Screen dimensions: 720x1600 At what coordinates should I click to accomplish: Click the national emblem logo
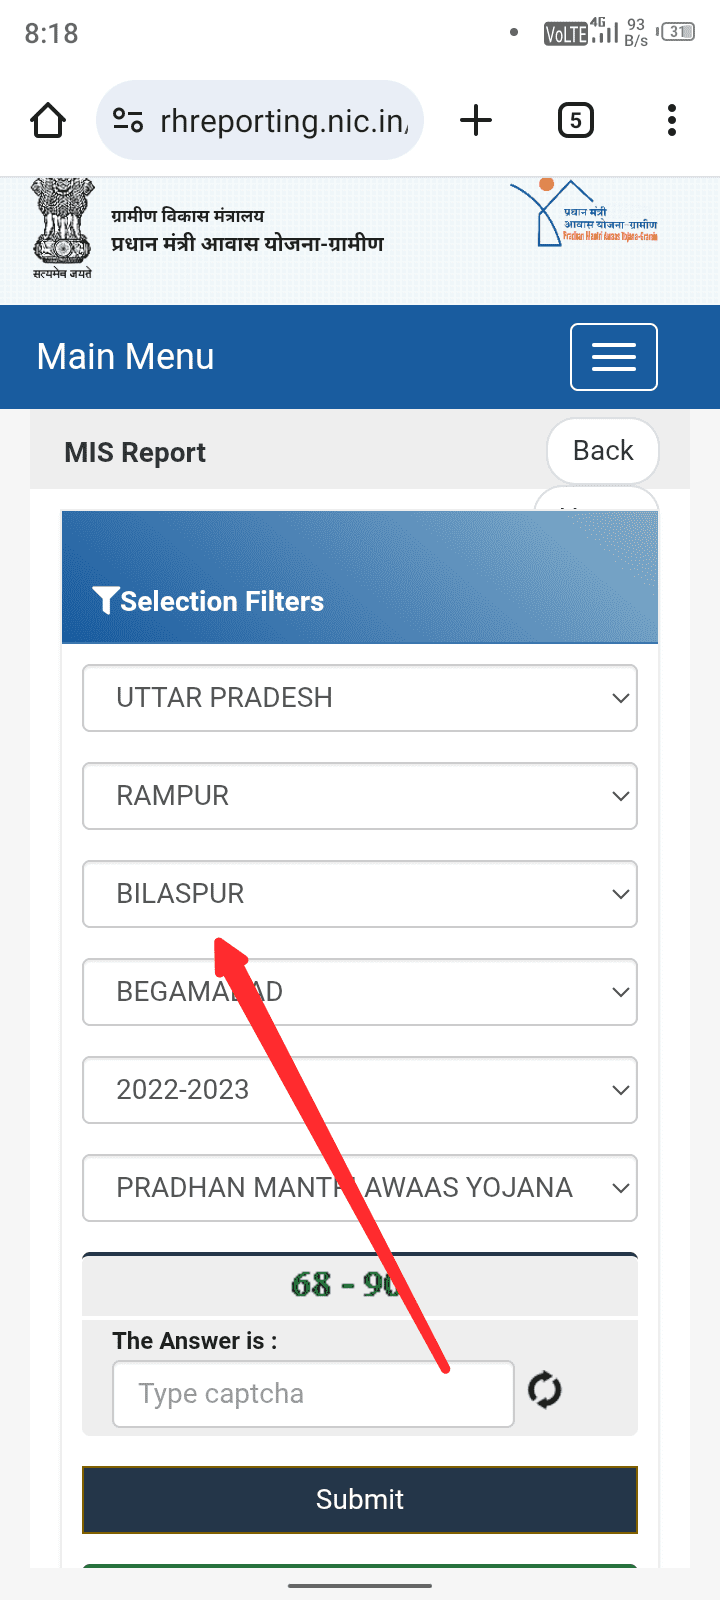click(62, 228)
